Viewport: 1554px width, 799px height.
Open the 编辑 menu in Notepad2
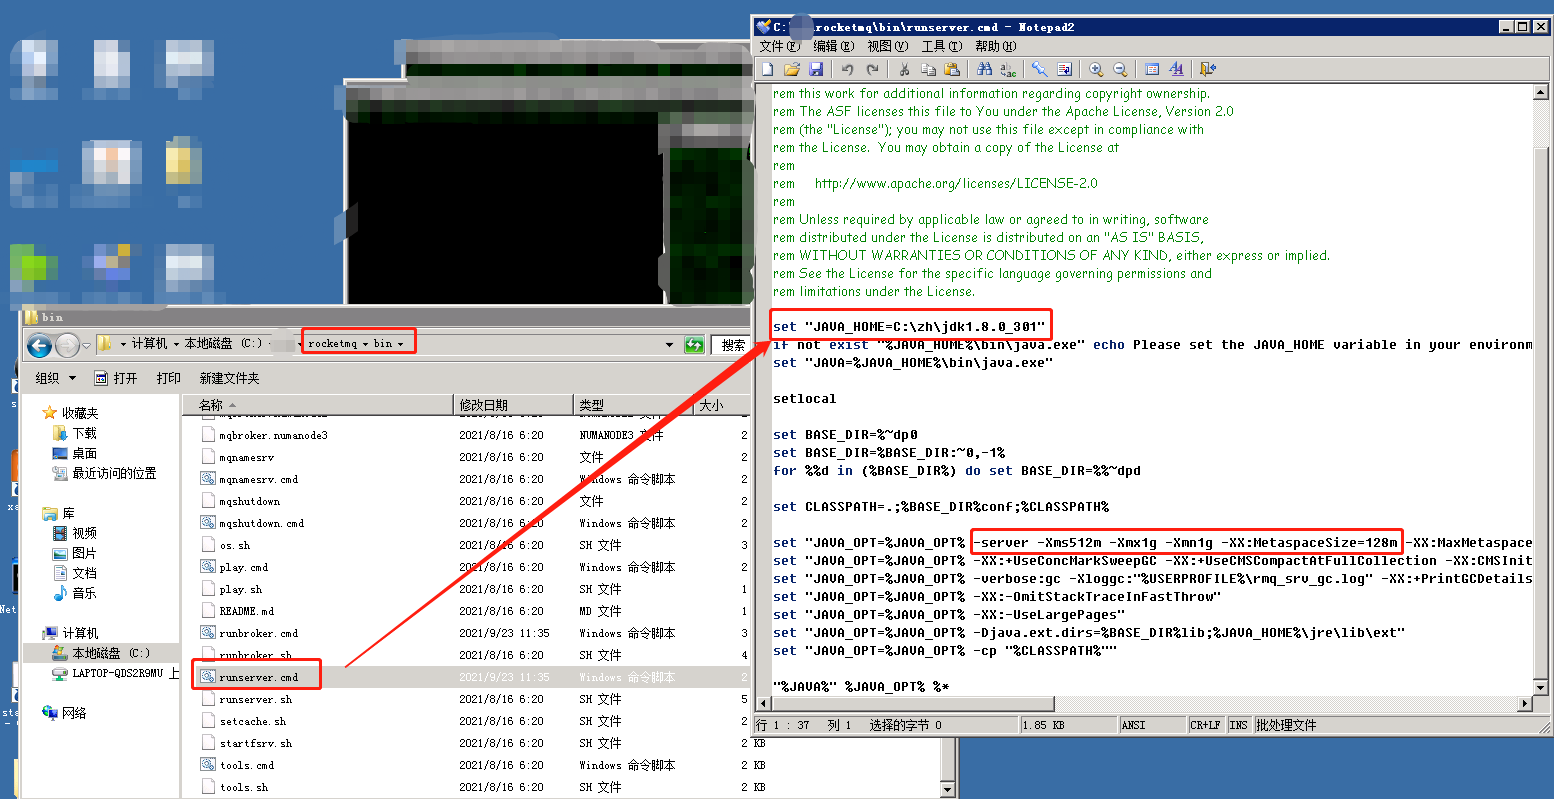point(833,46)
